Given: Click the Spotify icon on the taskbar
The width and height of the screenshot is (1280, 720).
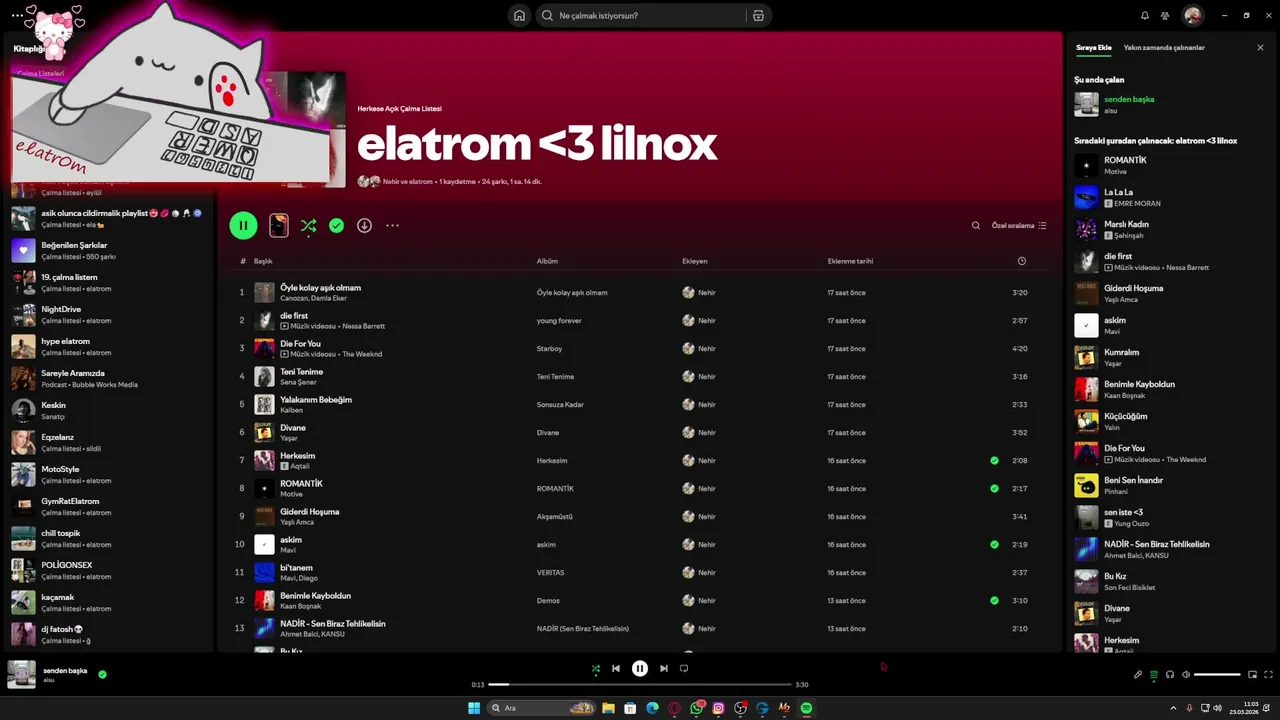Looking at the screenshot, I should tap(806, 708).
